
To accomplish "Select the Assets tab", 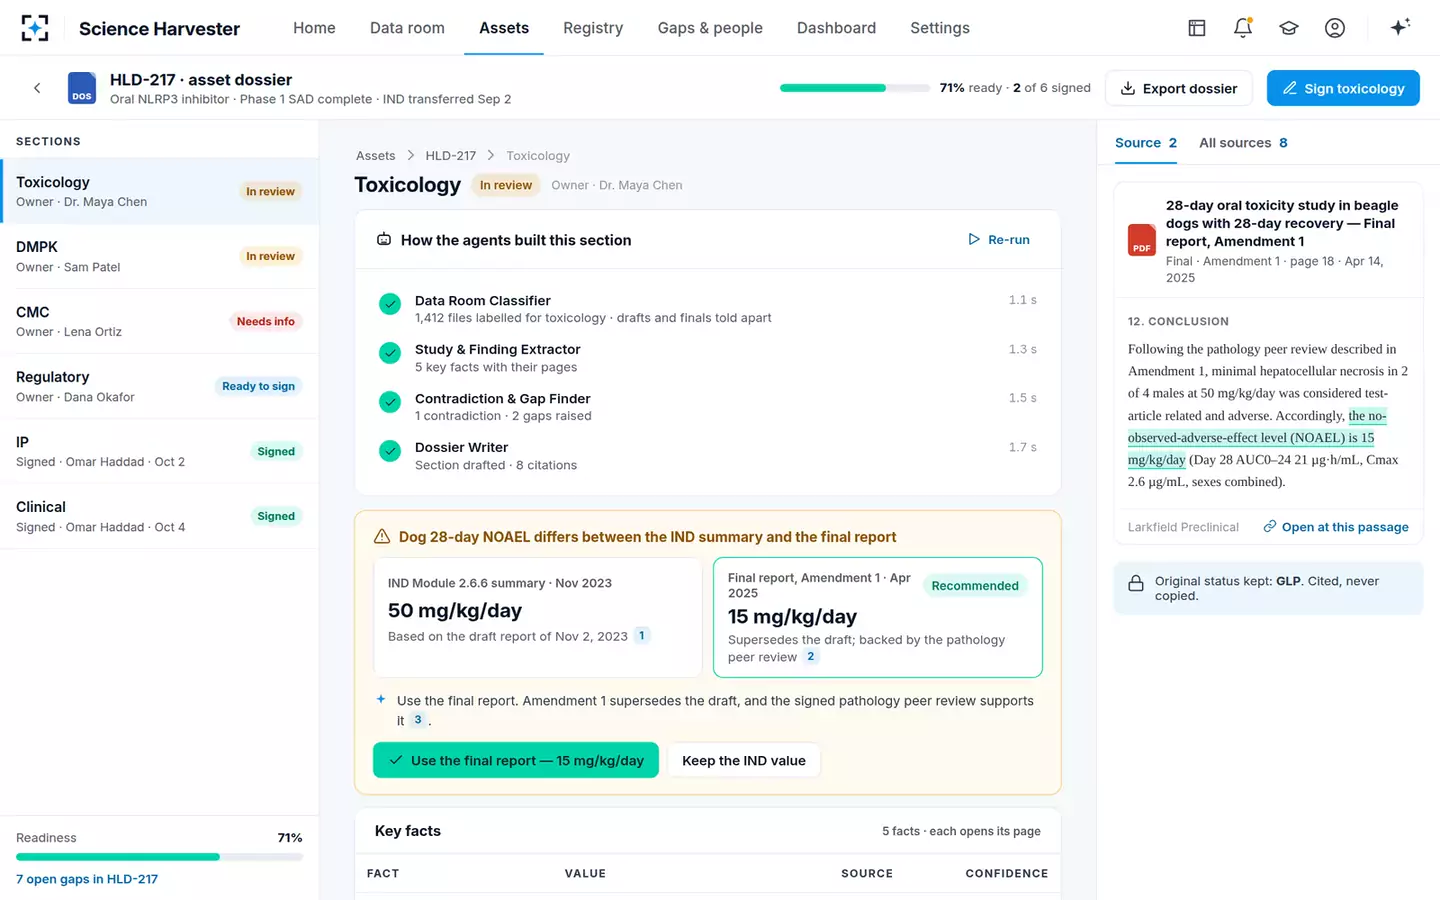I will [504, 28].
